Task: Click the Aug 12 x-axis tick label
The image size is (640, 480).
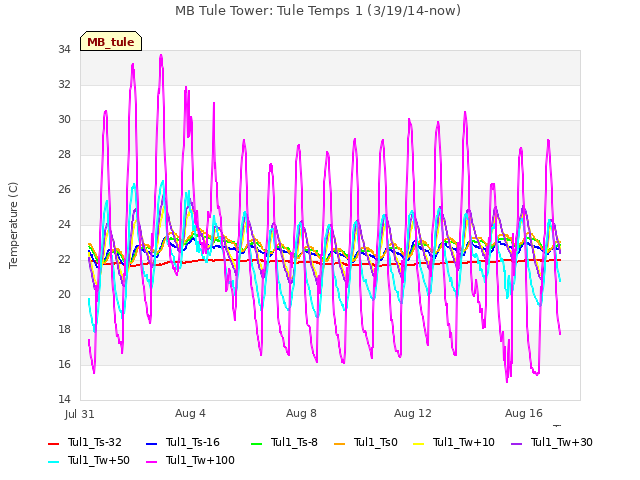Action: pos(413,413)
